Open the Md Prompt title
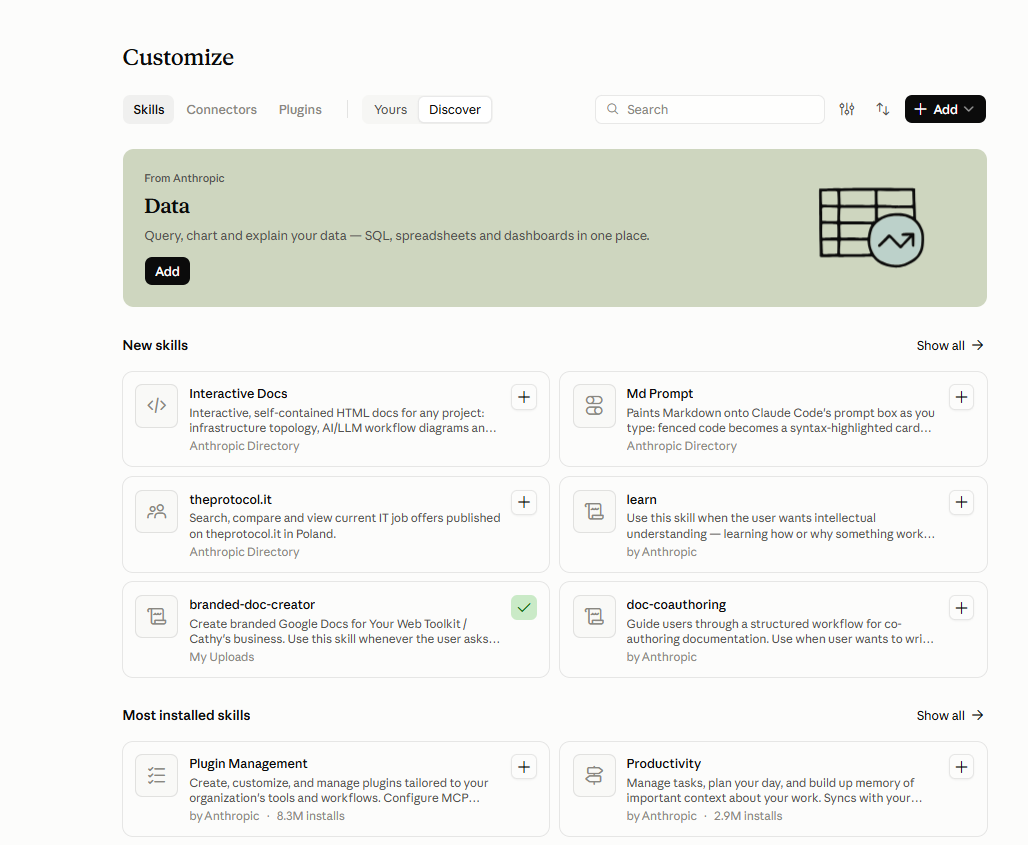 660,393
